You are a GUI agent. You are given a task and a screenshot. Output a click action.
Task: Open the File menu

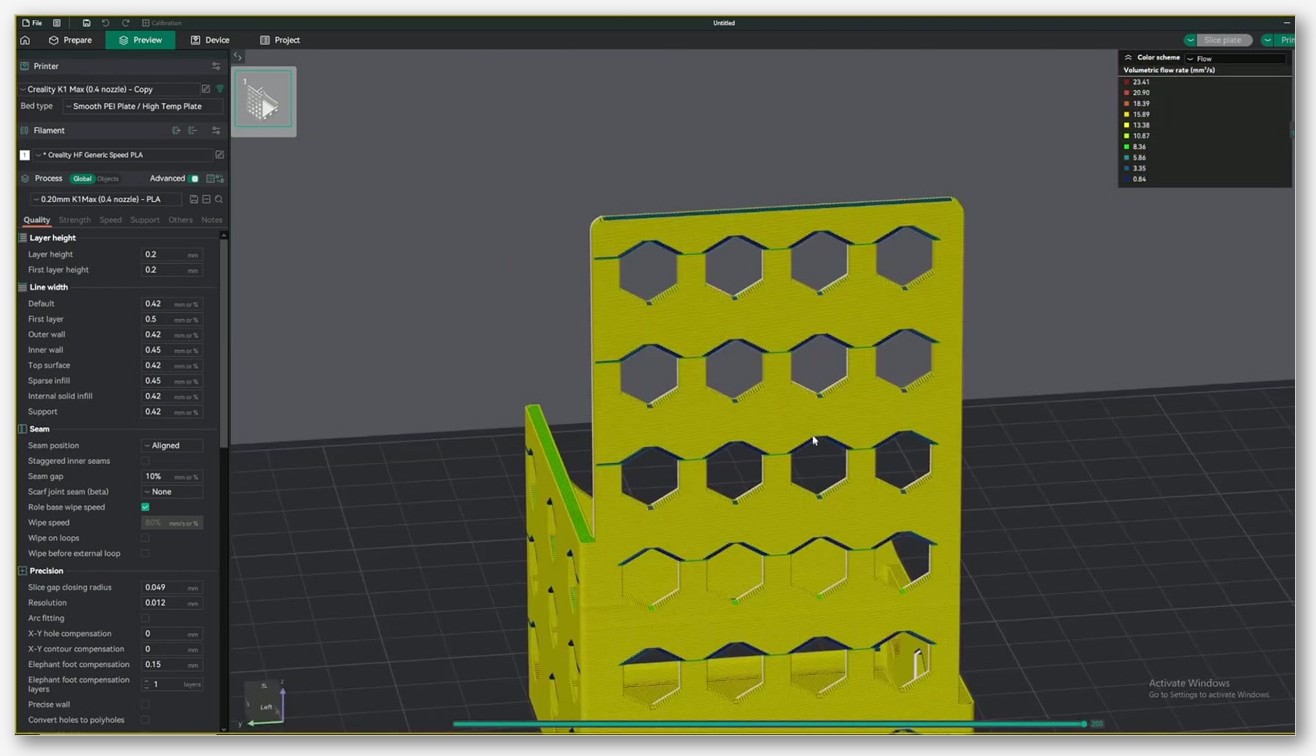coord(32,22)
